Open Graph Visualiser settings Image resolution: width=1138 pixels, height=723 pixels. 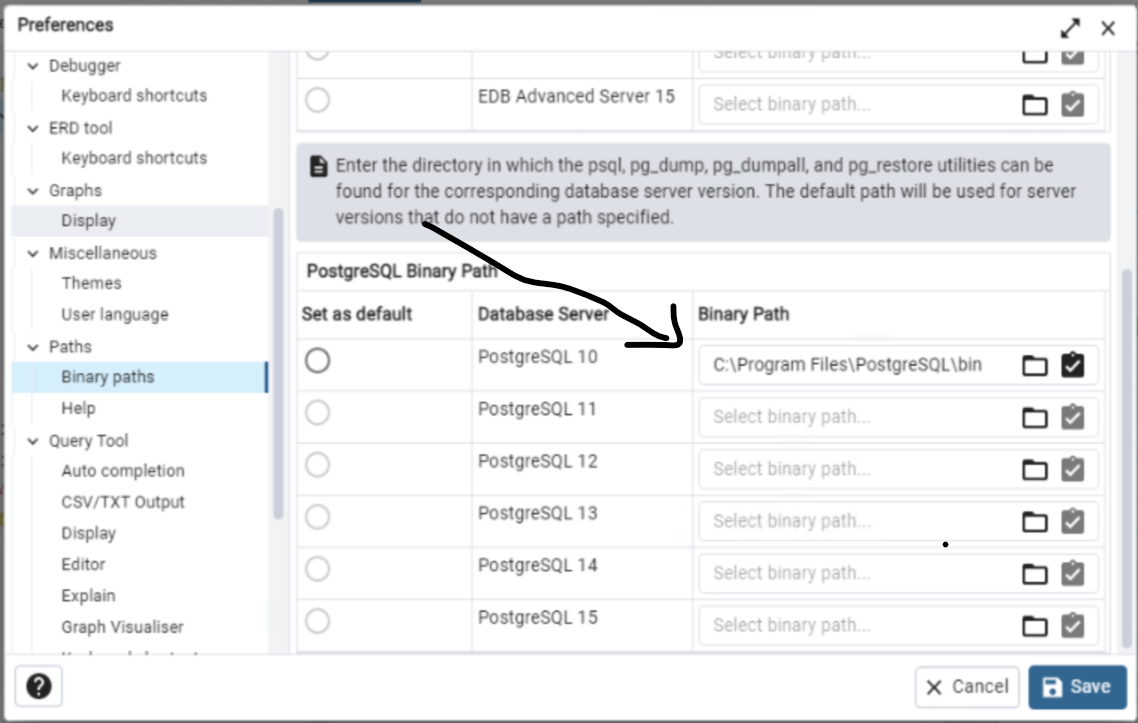click(x=122, y=626)
